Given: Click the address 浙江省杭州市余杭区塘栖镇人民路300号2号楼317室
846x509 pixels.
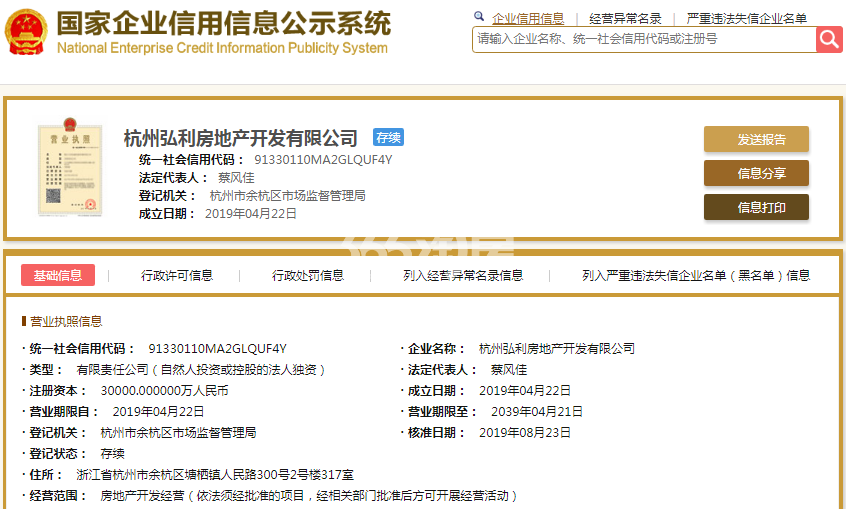Looking at the screenshot, I should [215, 475].
